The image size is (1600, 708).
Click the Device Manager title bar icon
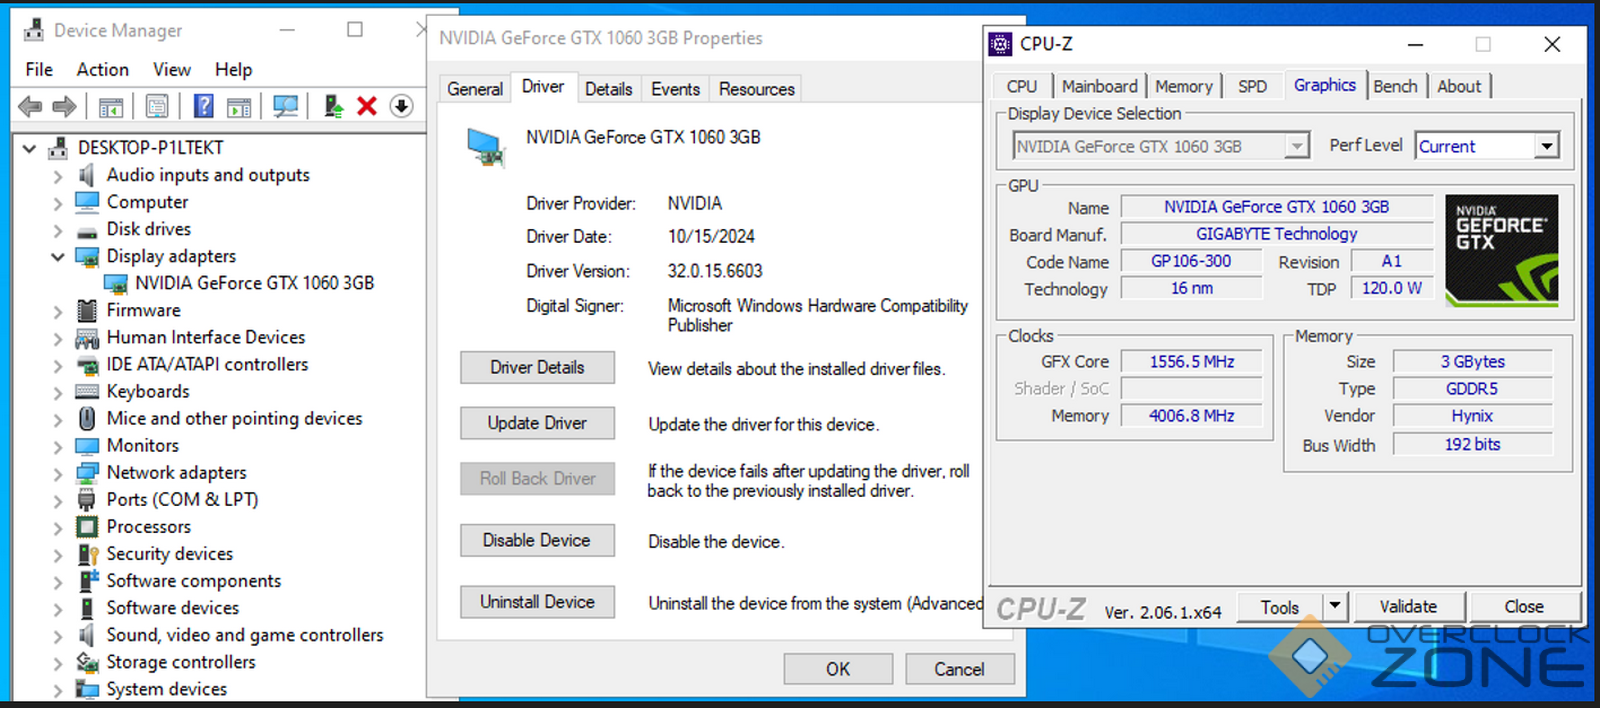pos(34,30)
